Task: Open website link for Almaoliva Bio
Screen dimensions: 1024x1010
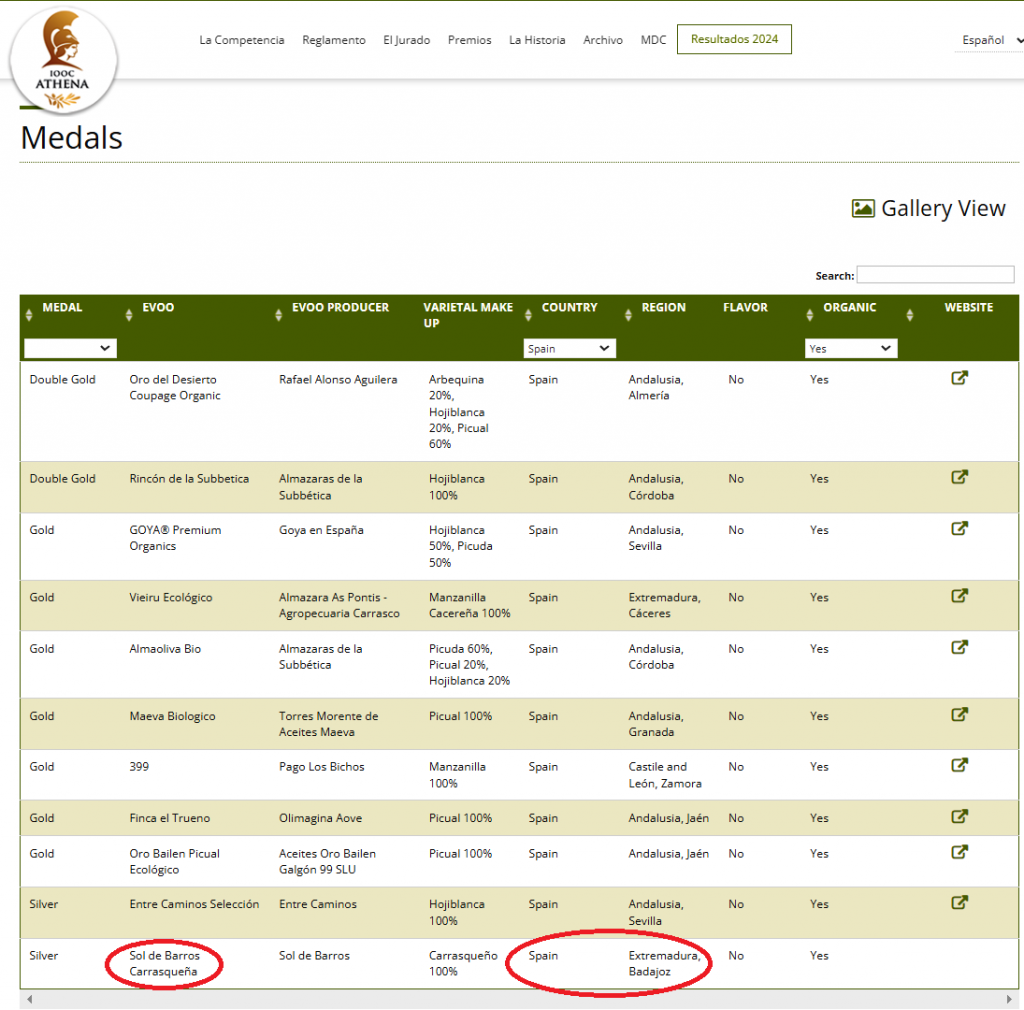Action: [959, 647]
